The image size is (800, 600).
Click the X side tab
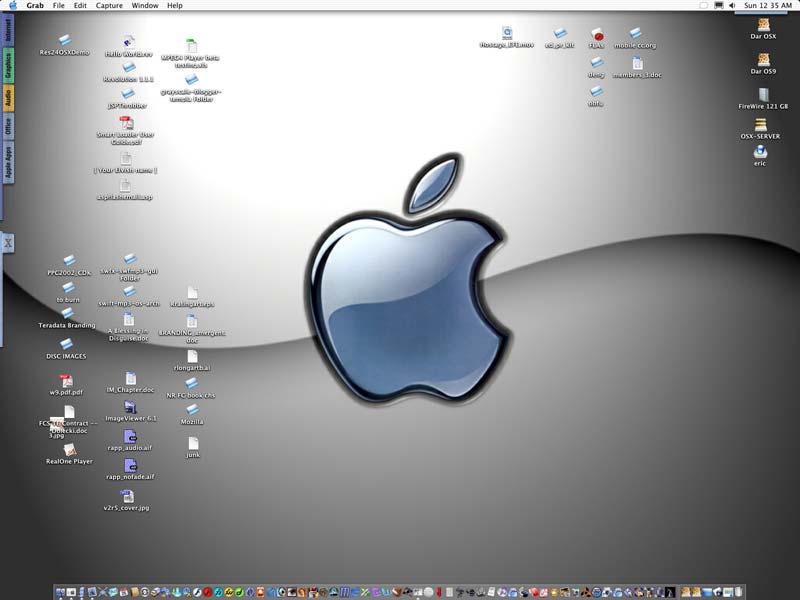coord(8,243)
